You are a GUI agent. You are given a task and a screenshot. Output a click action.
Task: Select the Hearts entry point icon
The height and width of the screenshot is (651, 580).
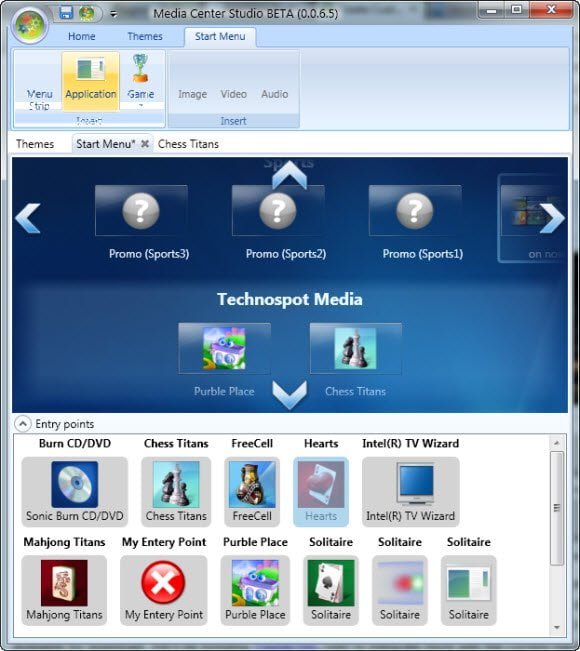pyautogui.click(x=321, y=484)
